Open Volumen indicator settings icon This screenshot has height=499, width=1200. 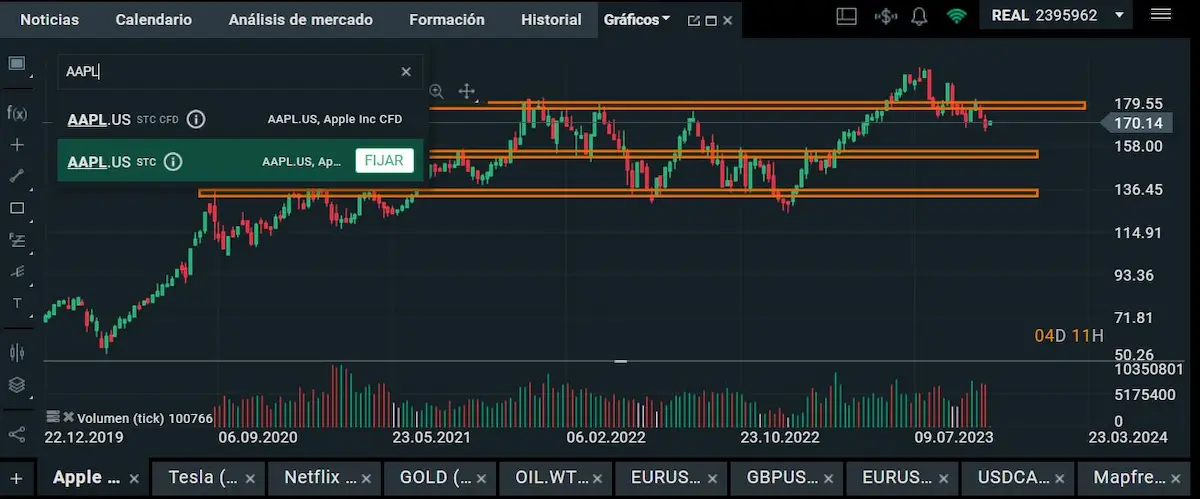click(x=53, y=417)
